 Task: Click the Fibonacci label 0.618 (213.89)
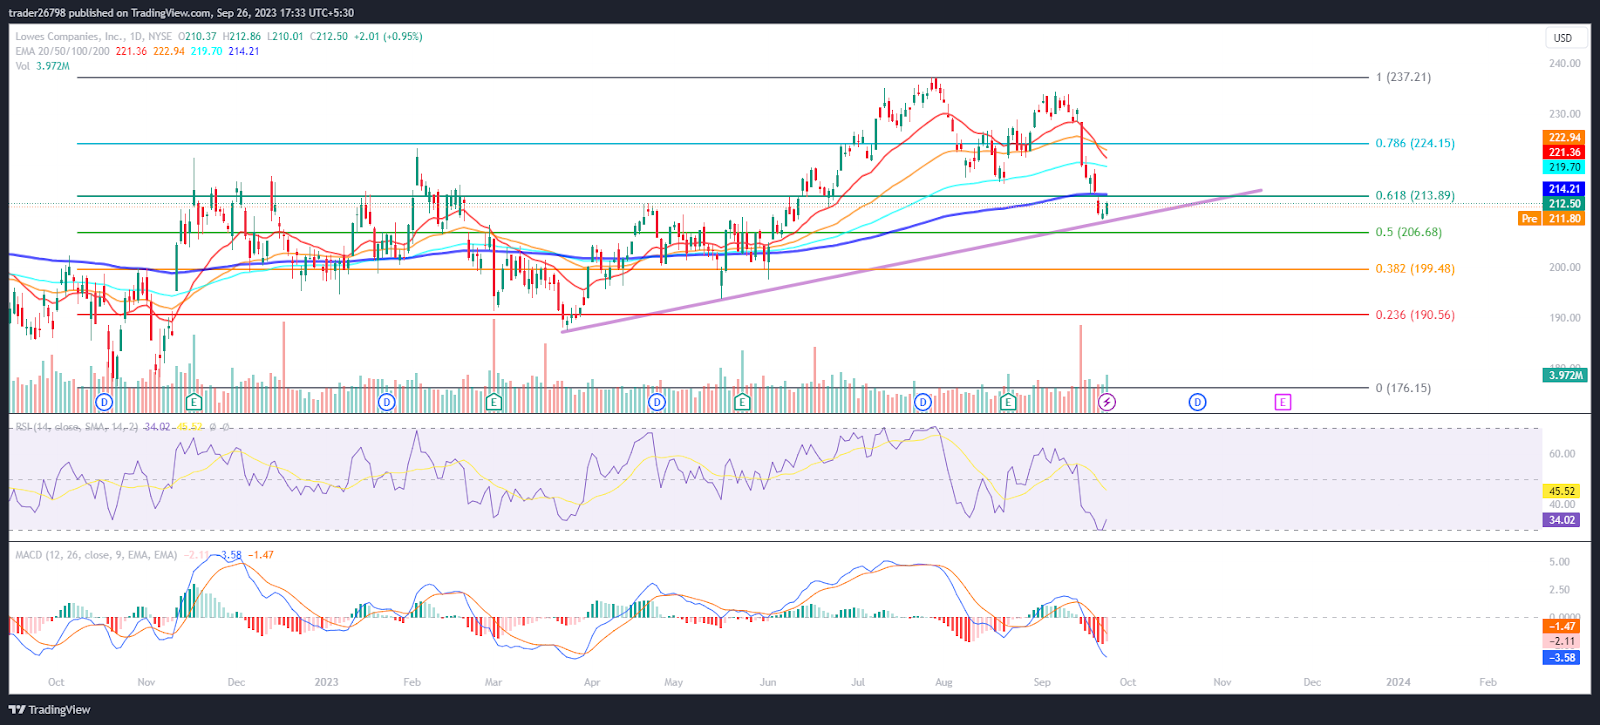[1415, 196]
